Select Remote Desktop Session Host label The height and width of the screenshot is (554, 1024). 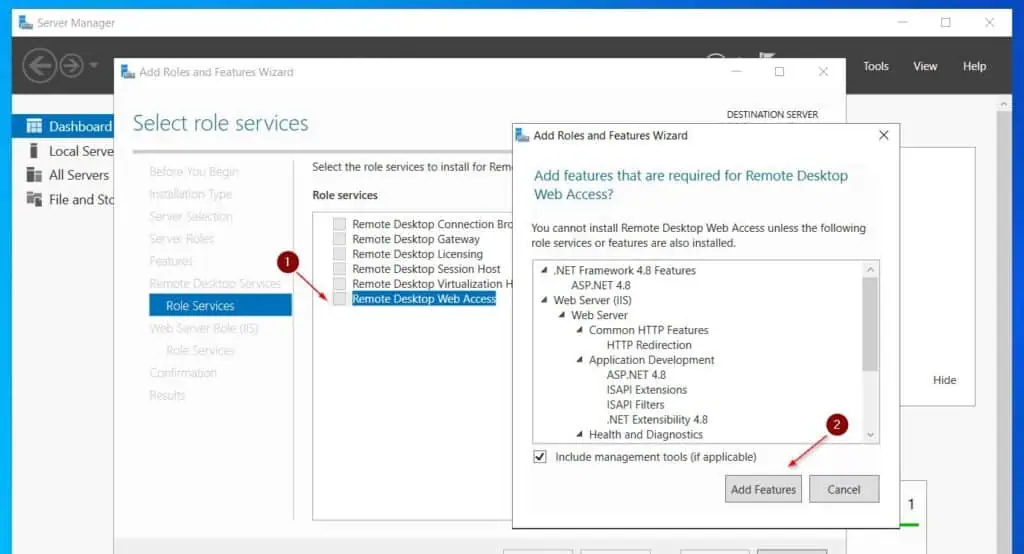(426, 269)
